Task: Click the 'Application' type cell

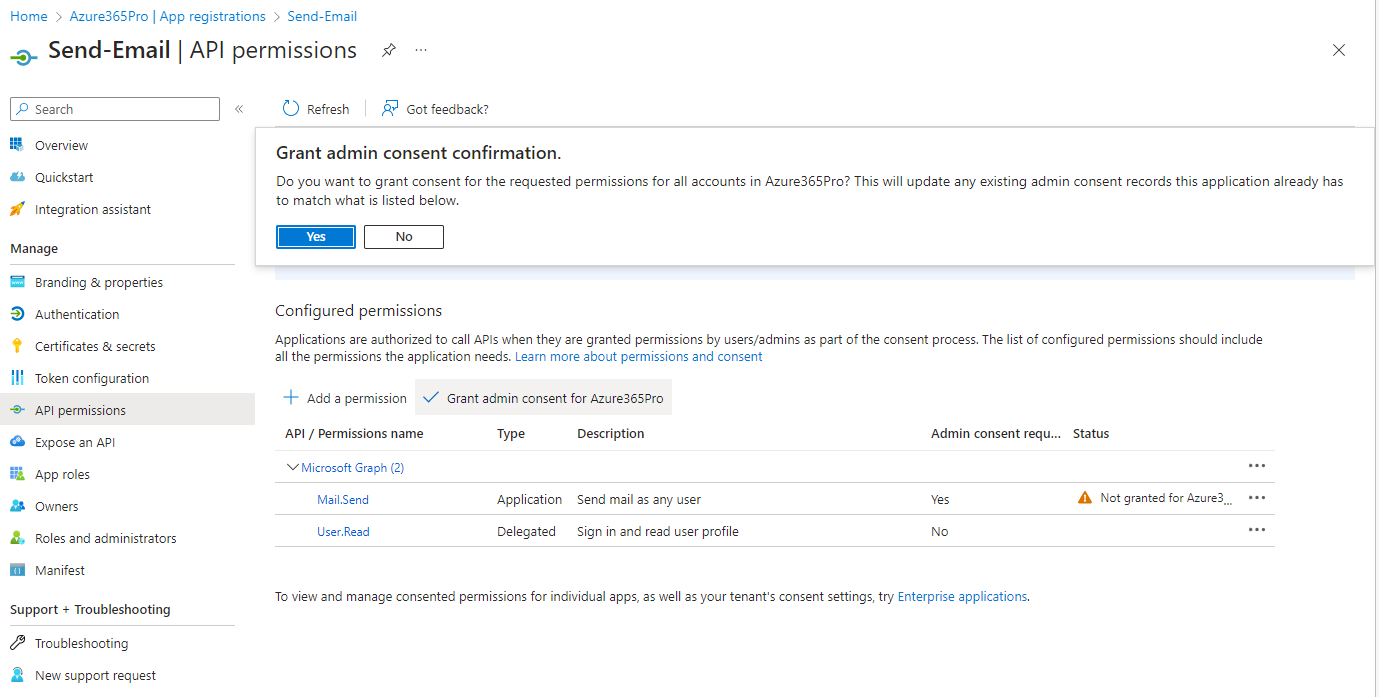Action: pos(530,499)
